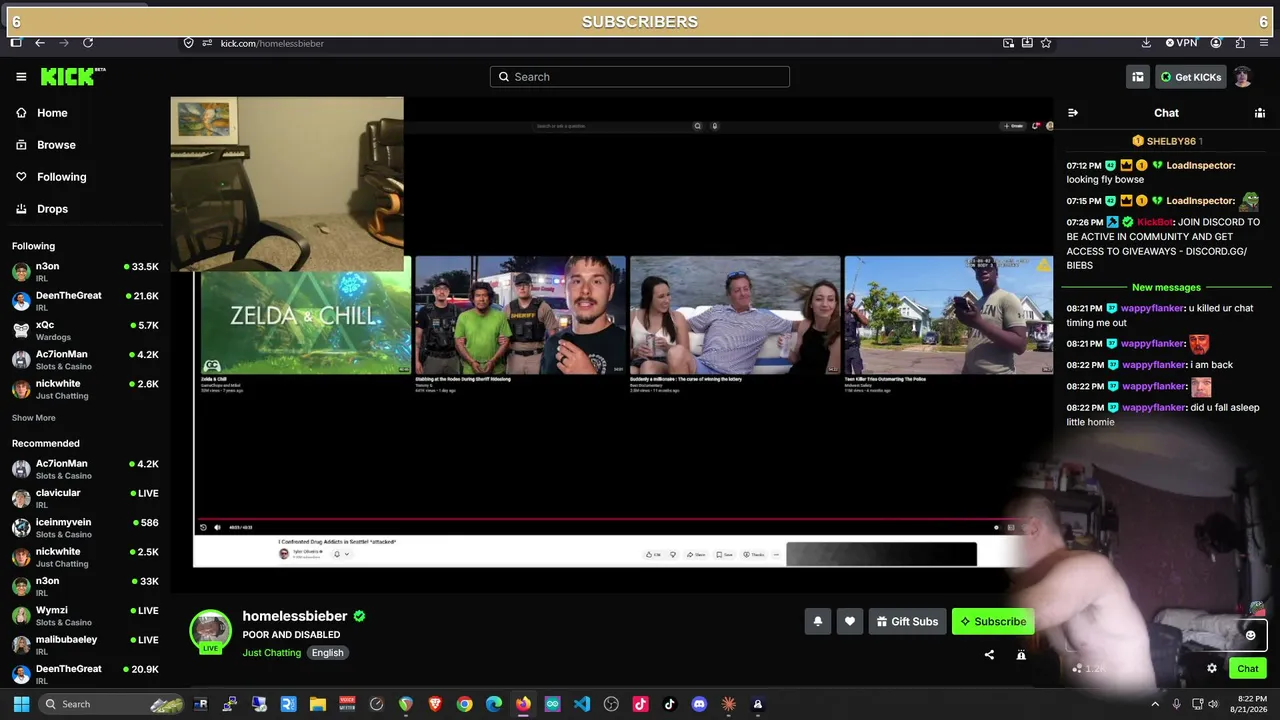Open the browser extensions puzzle icon
This screenshot has height=720, width=1280.
click(1240, 43)
